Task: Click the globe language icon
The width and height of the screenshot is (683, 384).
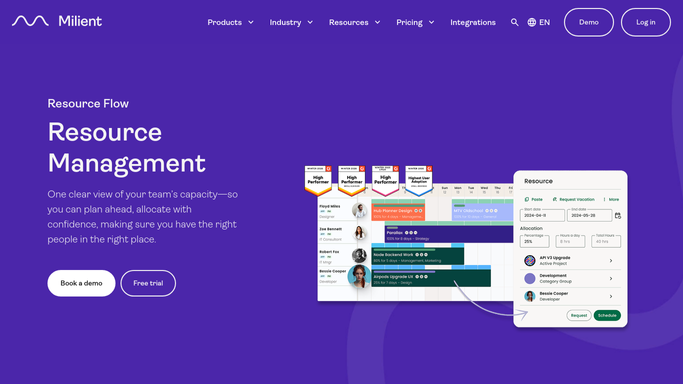Action: click(x=531, y=22)
